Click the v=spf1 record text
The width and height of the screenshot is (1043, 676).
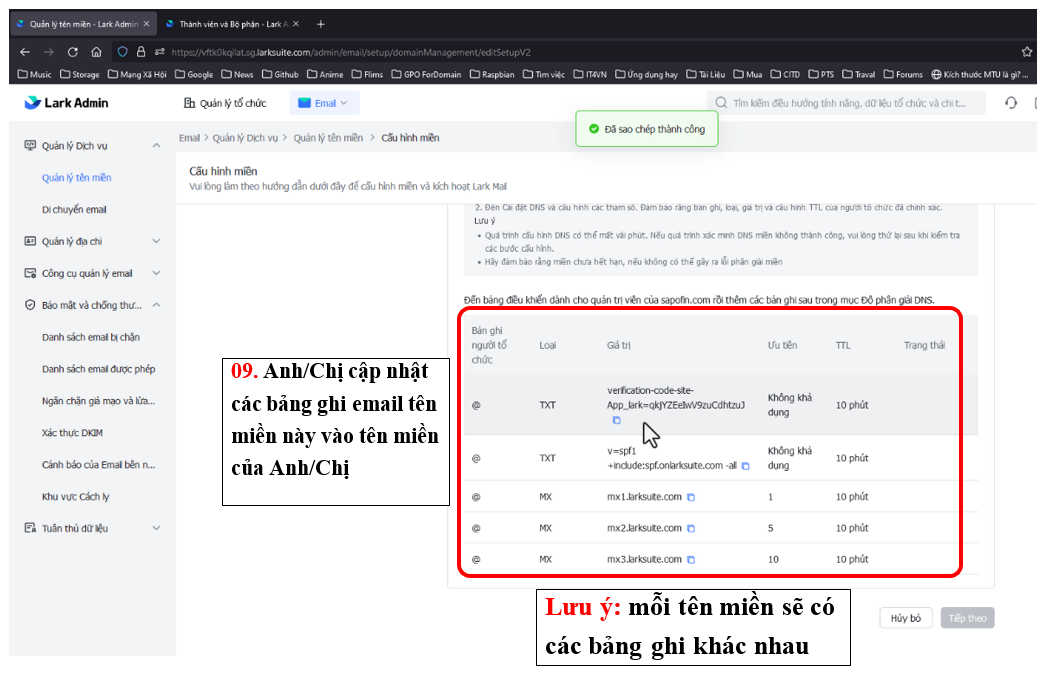[x=672, y=458]
